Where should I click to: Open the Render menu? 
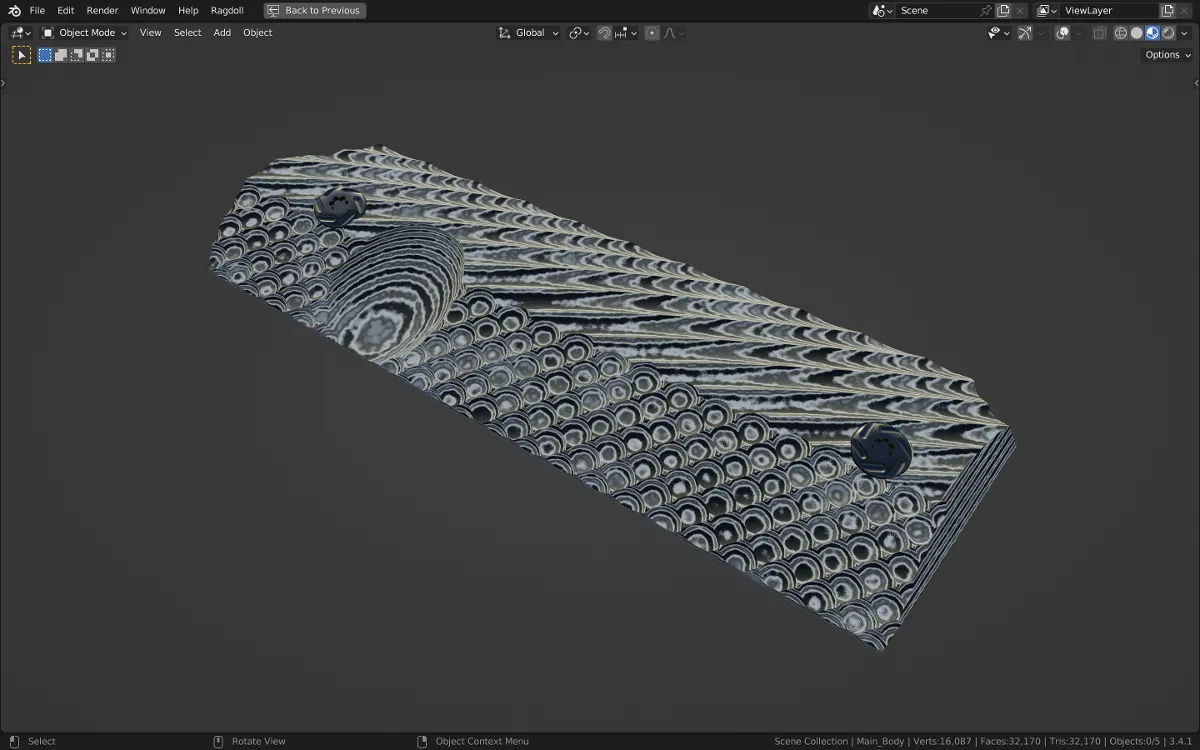pos(102,10)
